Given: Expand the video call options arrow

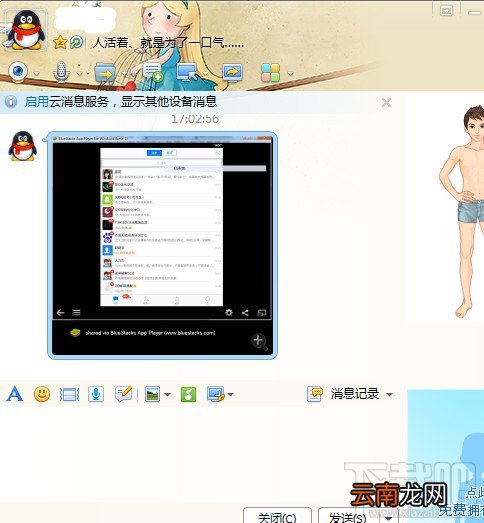Looking at the screenshot, I should click(x=37, y=73).
